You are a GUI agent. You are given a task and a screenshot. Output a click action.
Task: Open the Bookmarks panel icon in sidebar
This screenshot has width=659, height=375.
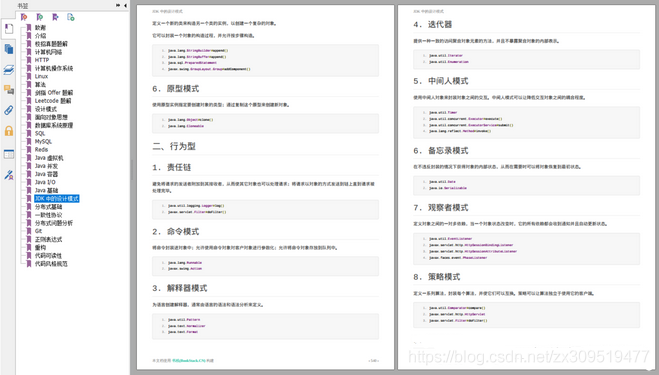click(x=8, y=29)
